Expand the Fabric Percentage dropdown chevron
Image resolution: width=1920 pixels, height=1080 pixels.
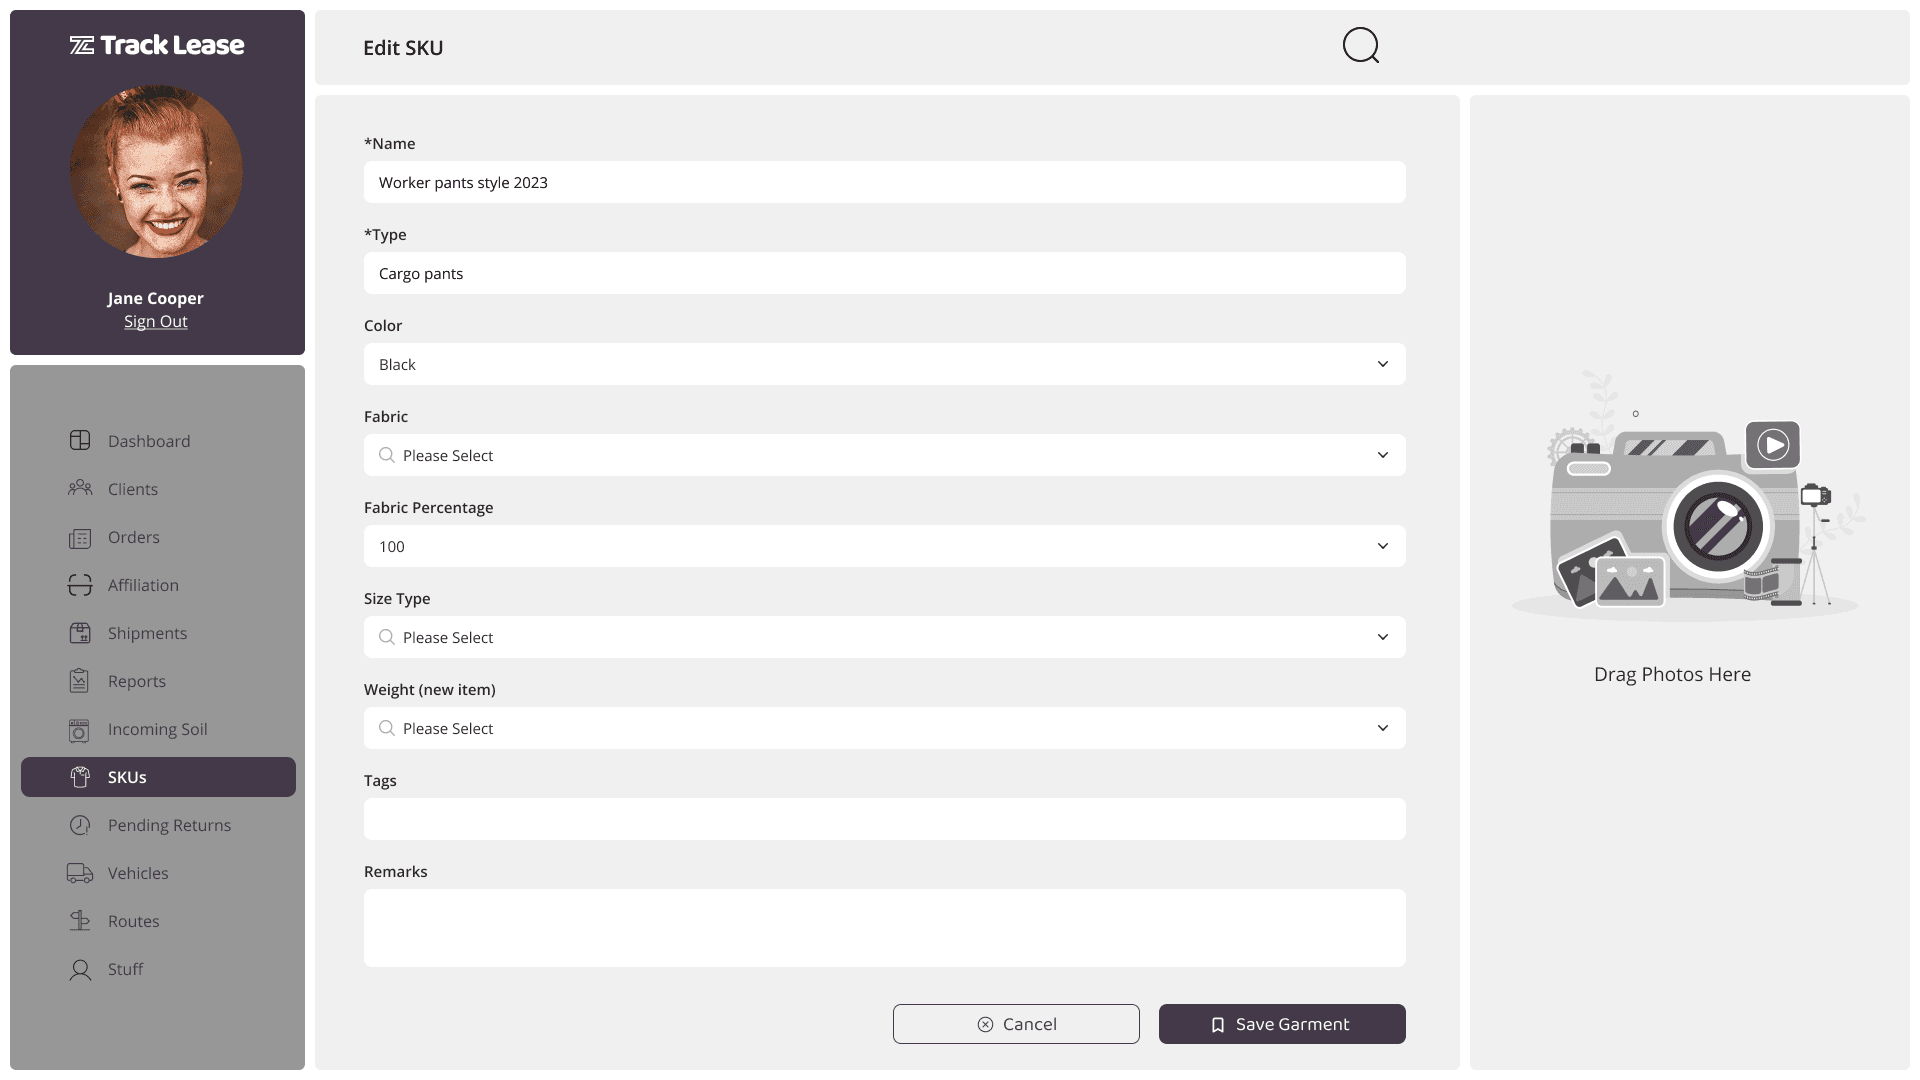click(x=1382, y=546)
